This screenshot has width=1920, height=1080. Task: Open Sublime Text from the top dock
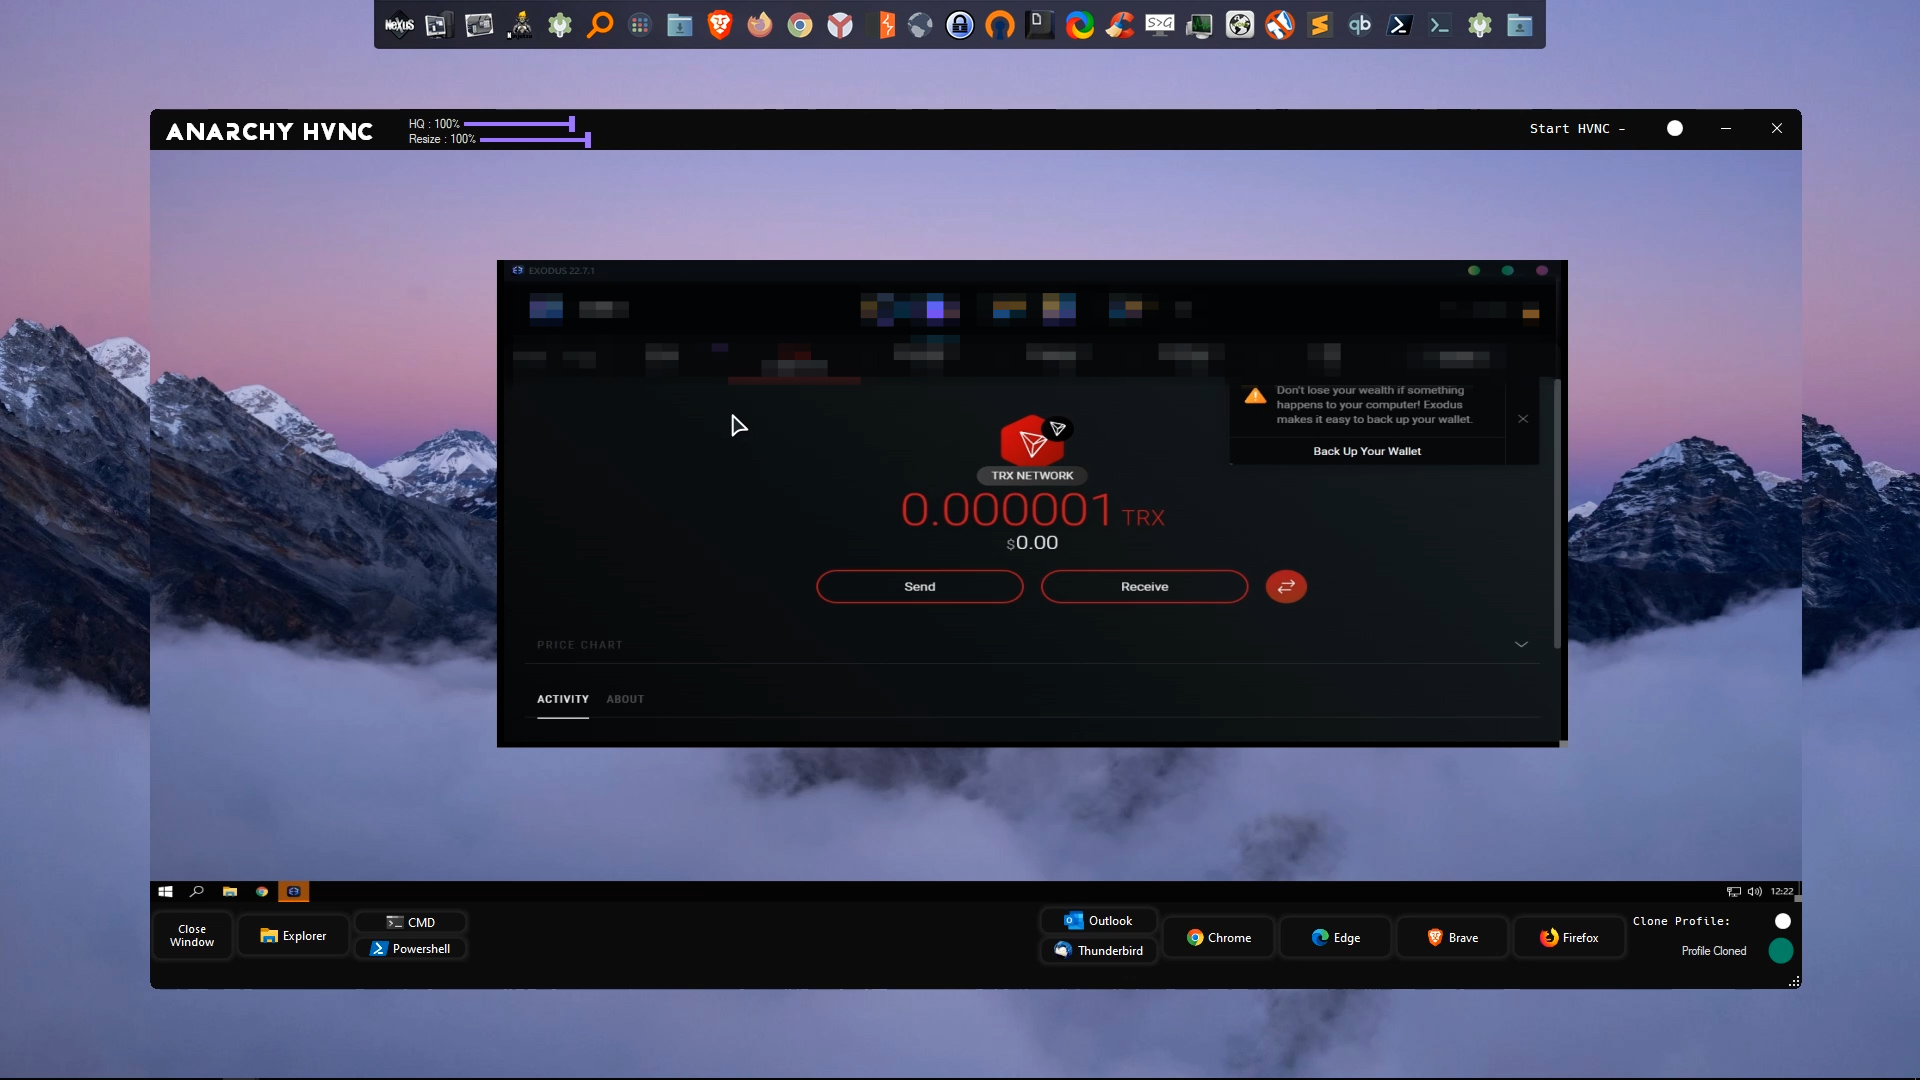tap(1320, 25)
